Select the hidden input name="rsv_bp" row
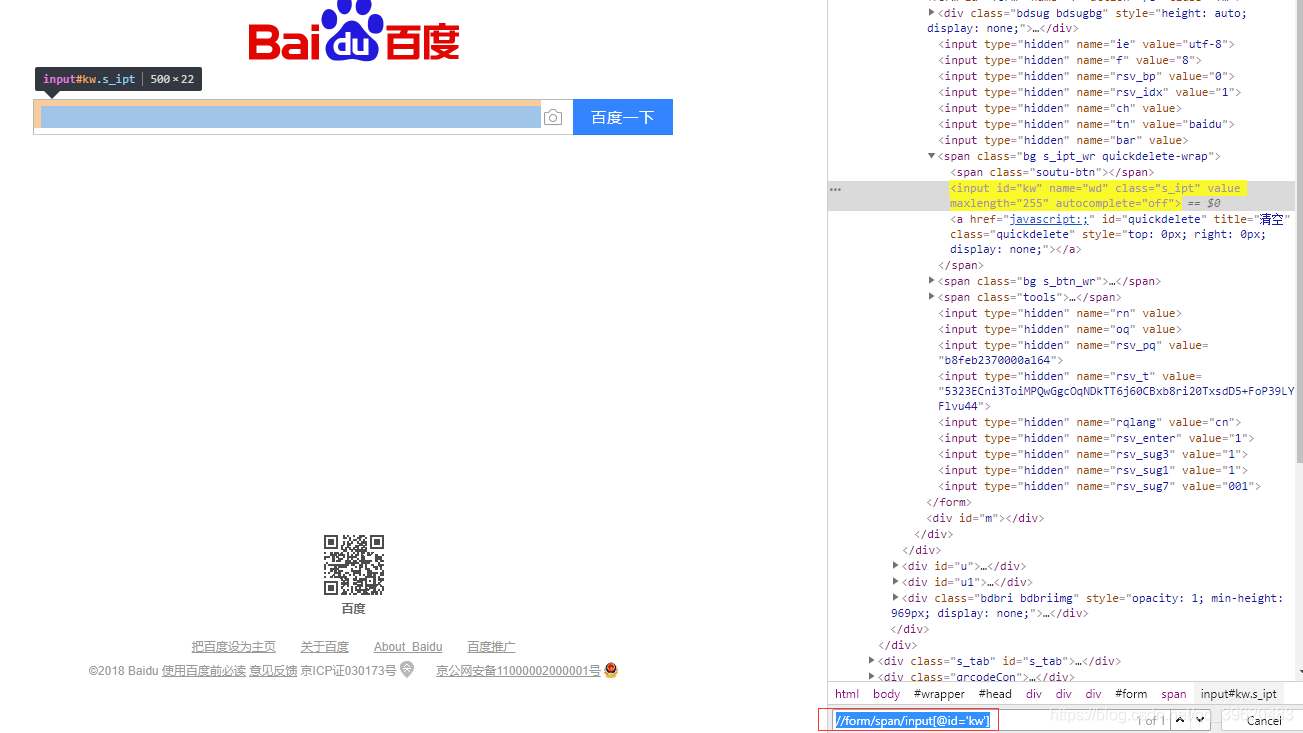Screen dimensions: 1303x733 click(1087, 76)
